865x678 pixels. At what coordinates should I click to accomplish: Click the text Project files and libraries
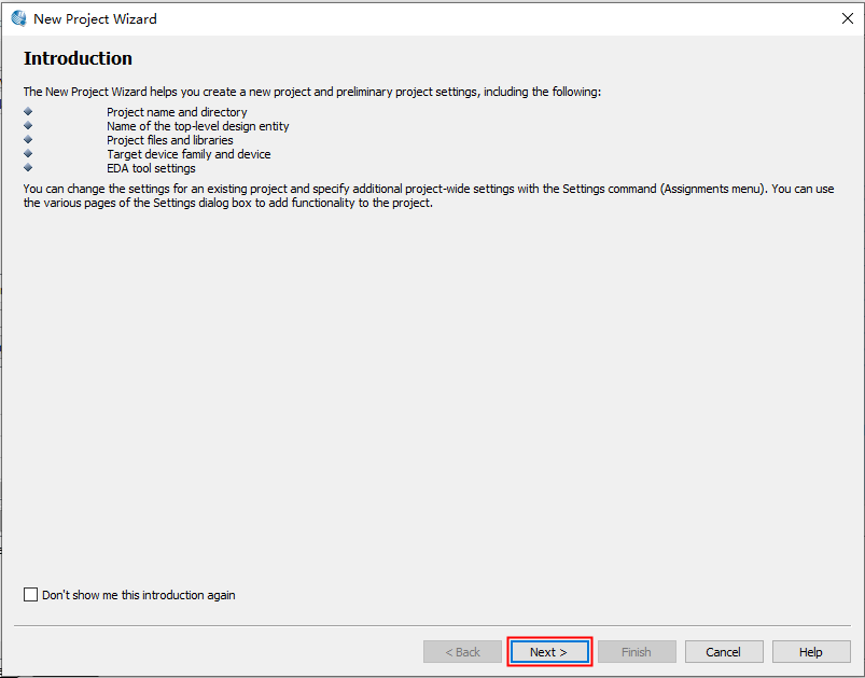click(x=170, y=140)
